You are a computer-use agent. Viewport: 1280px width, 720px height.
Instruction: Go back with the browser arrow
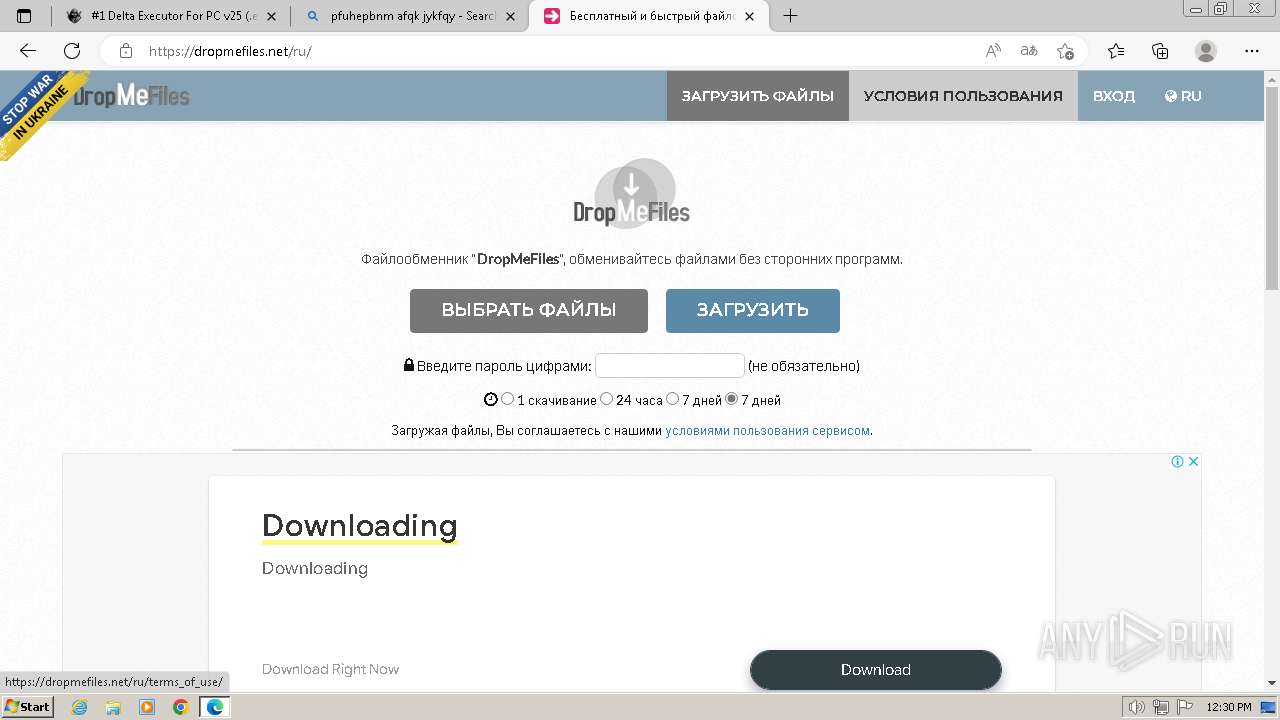(28, 51)
